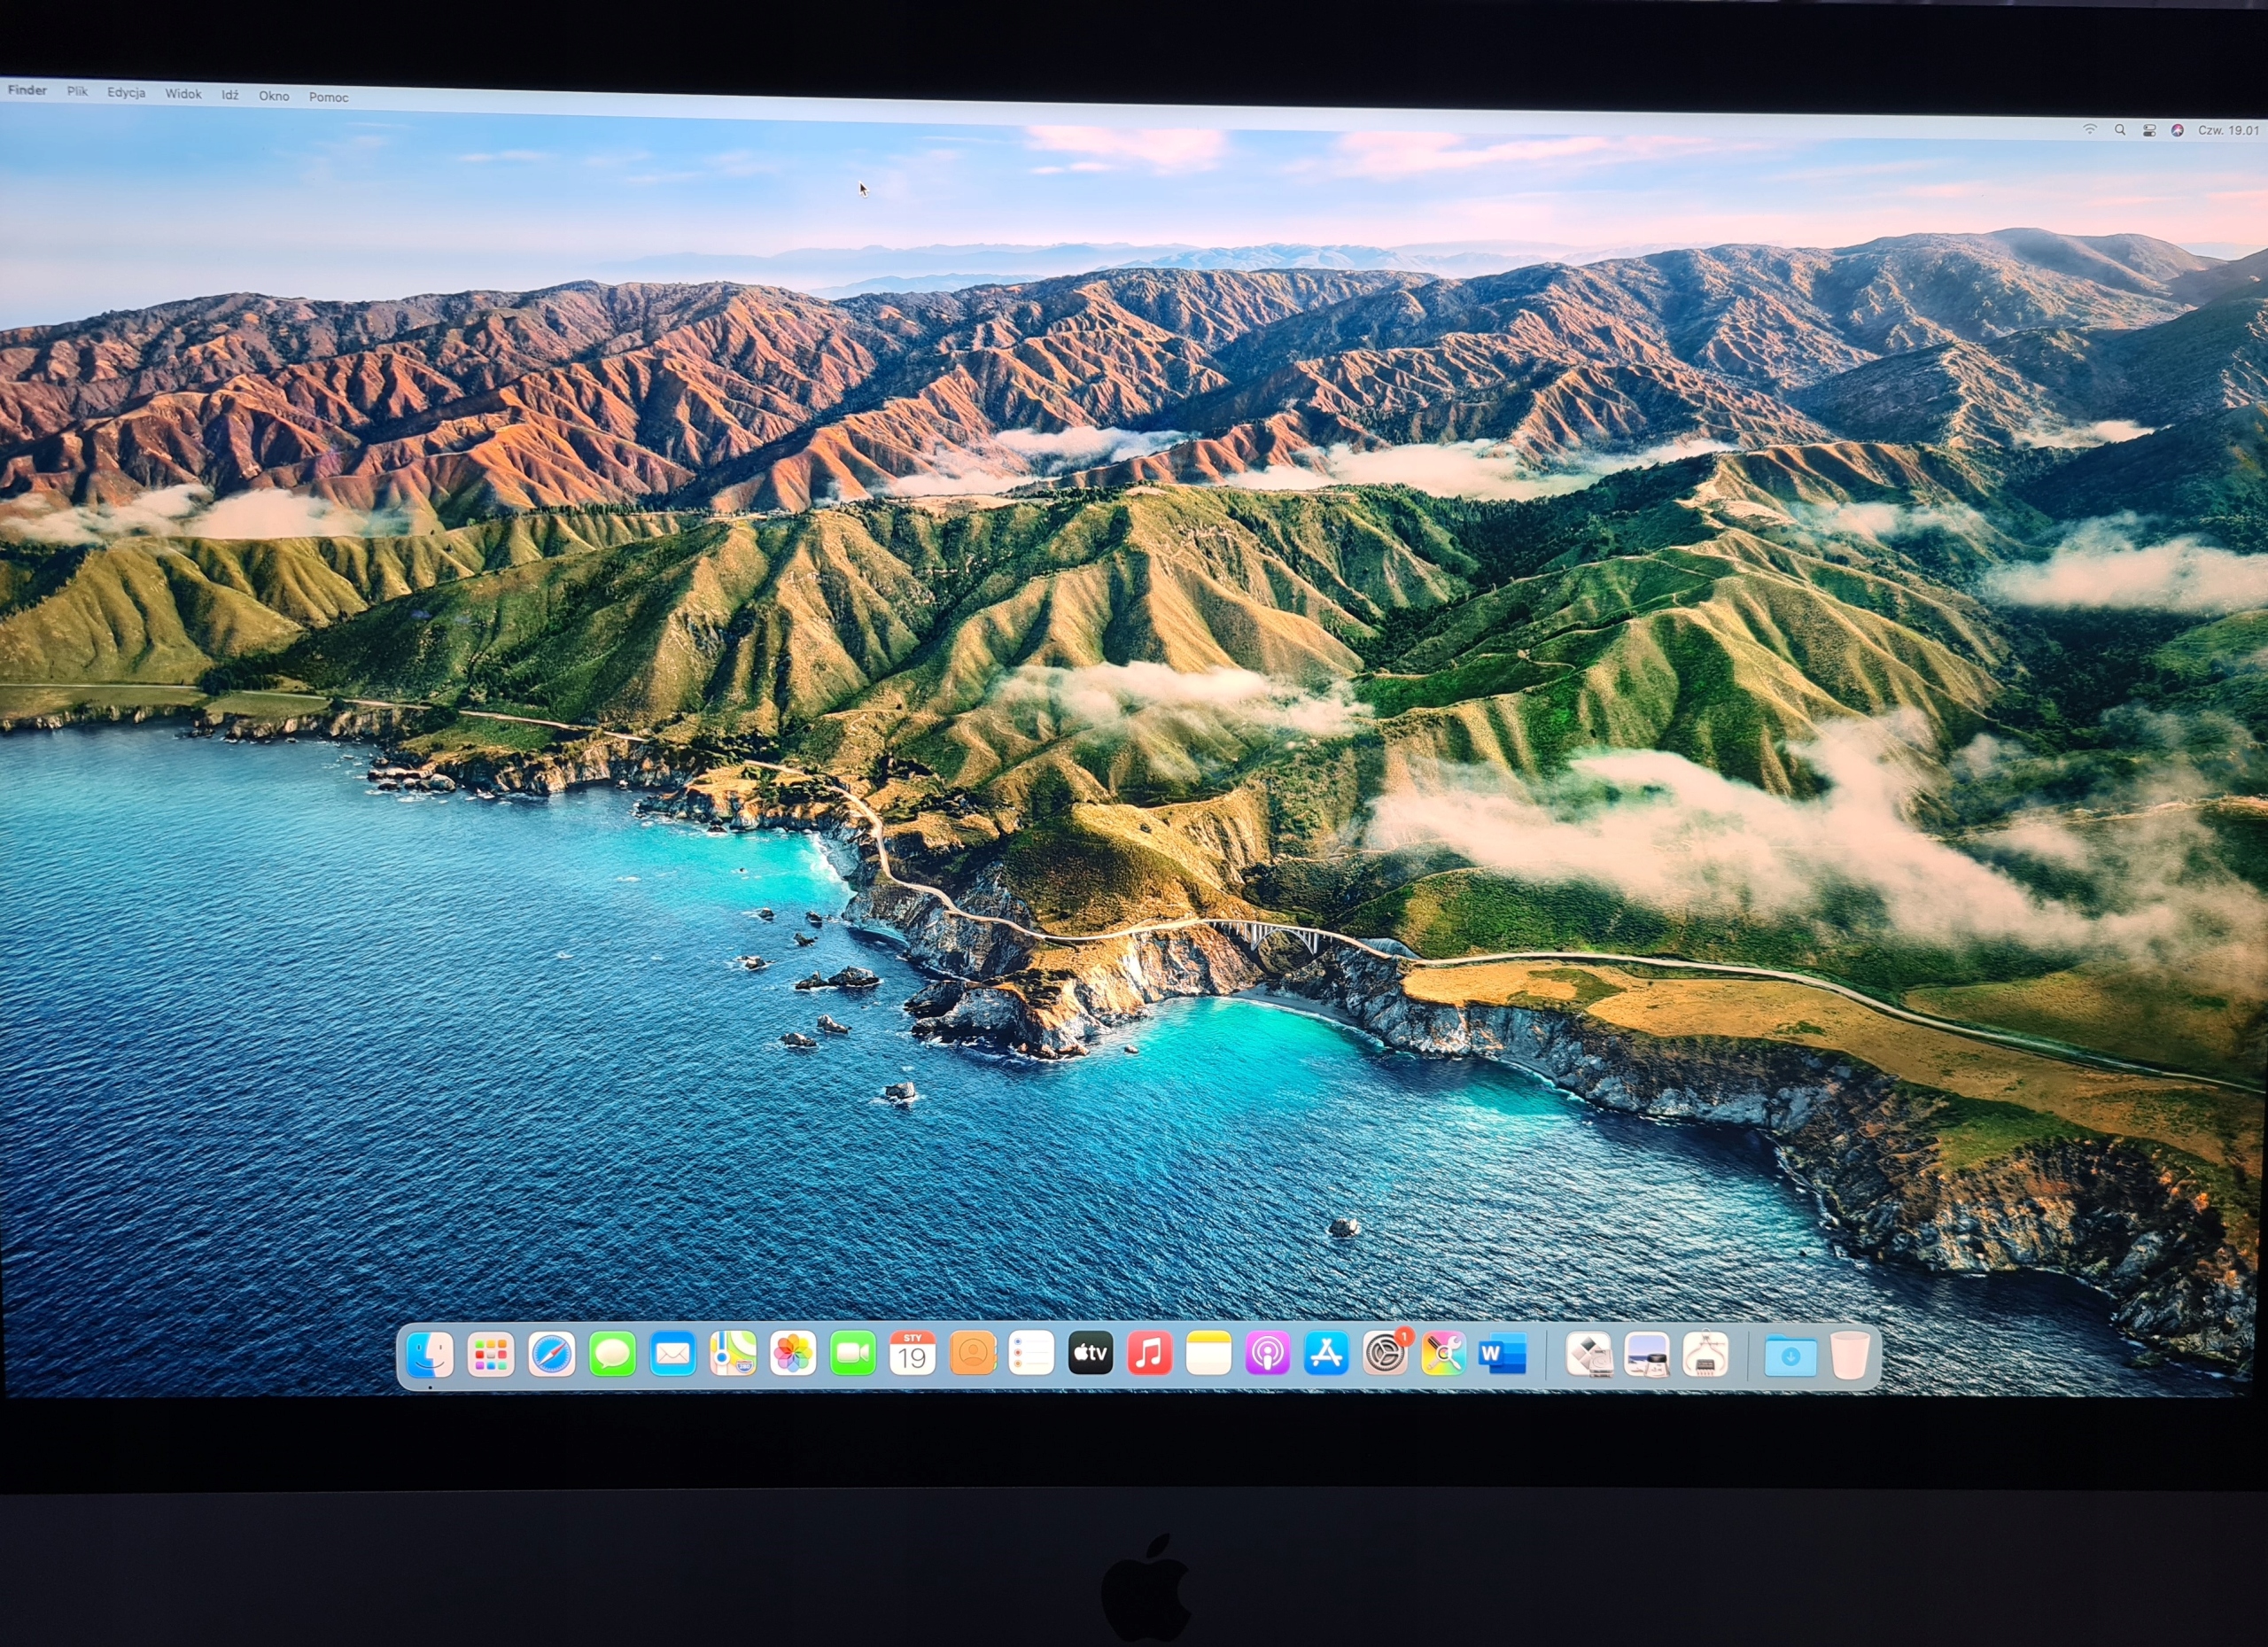The image size is (2268, 1647).
Task: Open the Idź menu
Action: tap(232, 96)
